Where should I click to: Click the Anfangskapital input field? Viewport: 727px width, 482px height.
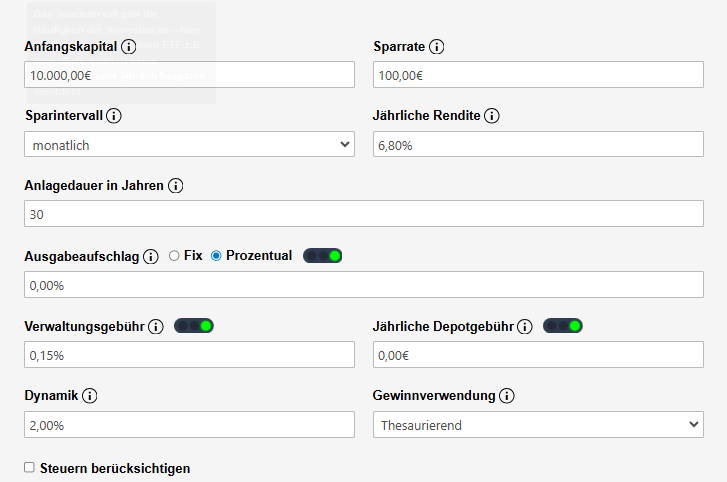point(189,75)
